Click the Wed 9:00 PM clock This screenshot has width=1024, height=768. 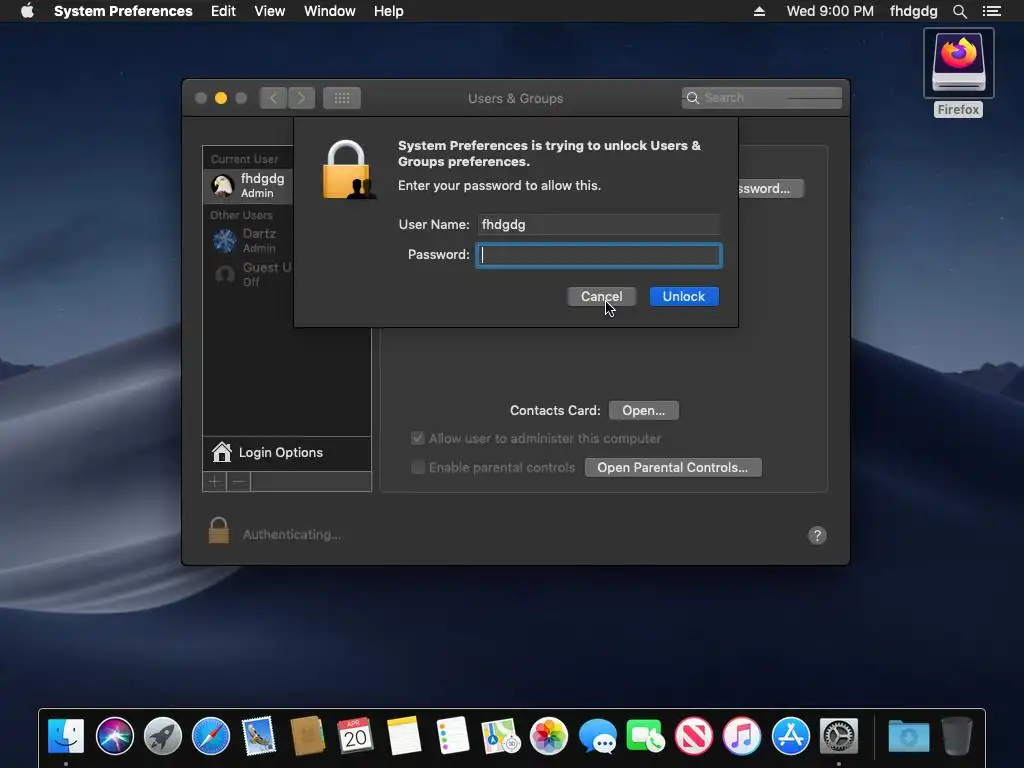[829, 11]
